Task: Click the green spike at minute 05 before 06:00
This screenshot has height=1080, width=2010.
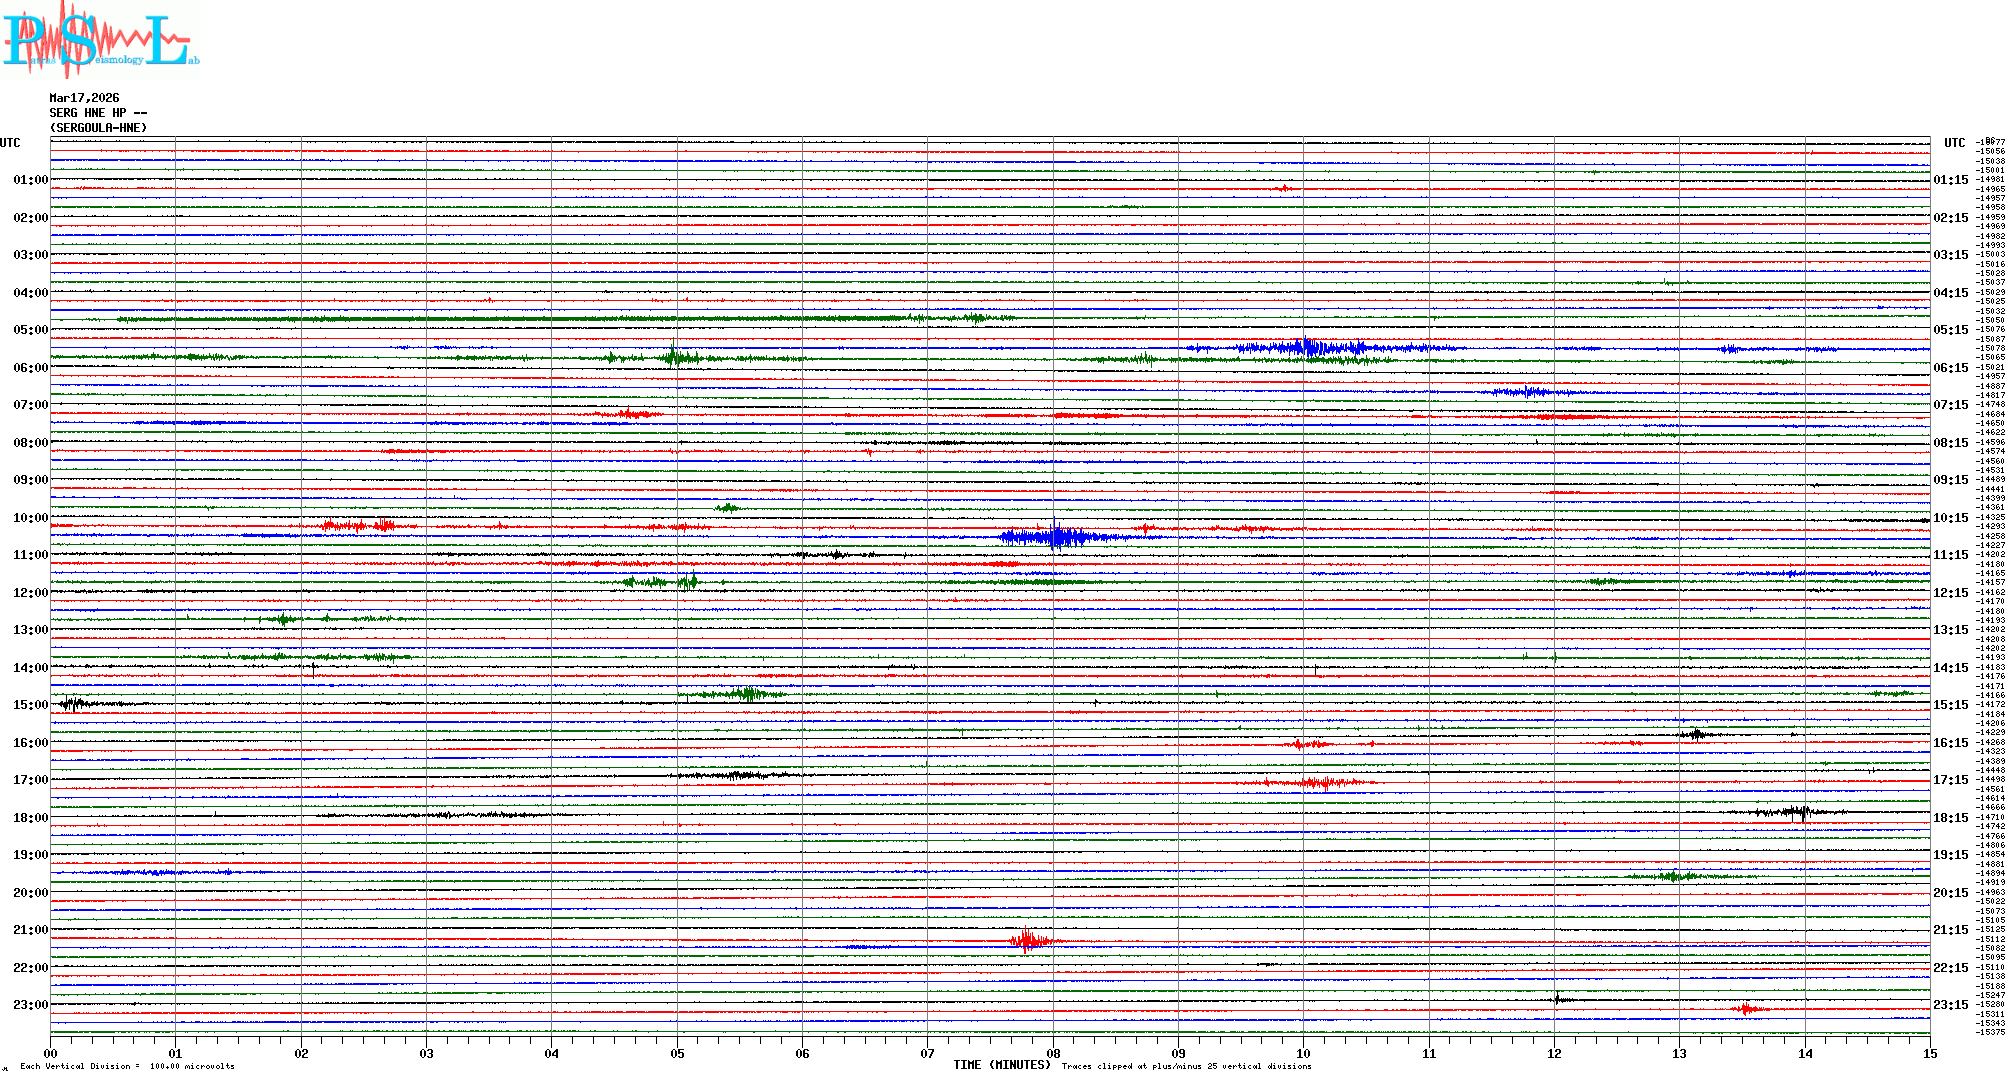Action: point(675,357)
